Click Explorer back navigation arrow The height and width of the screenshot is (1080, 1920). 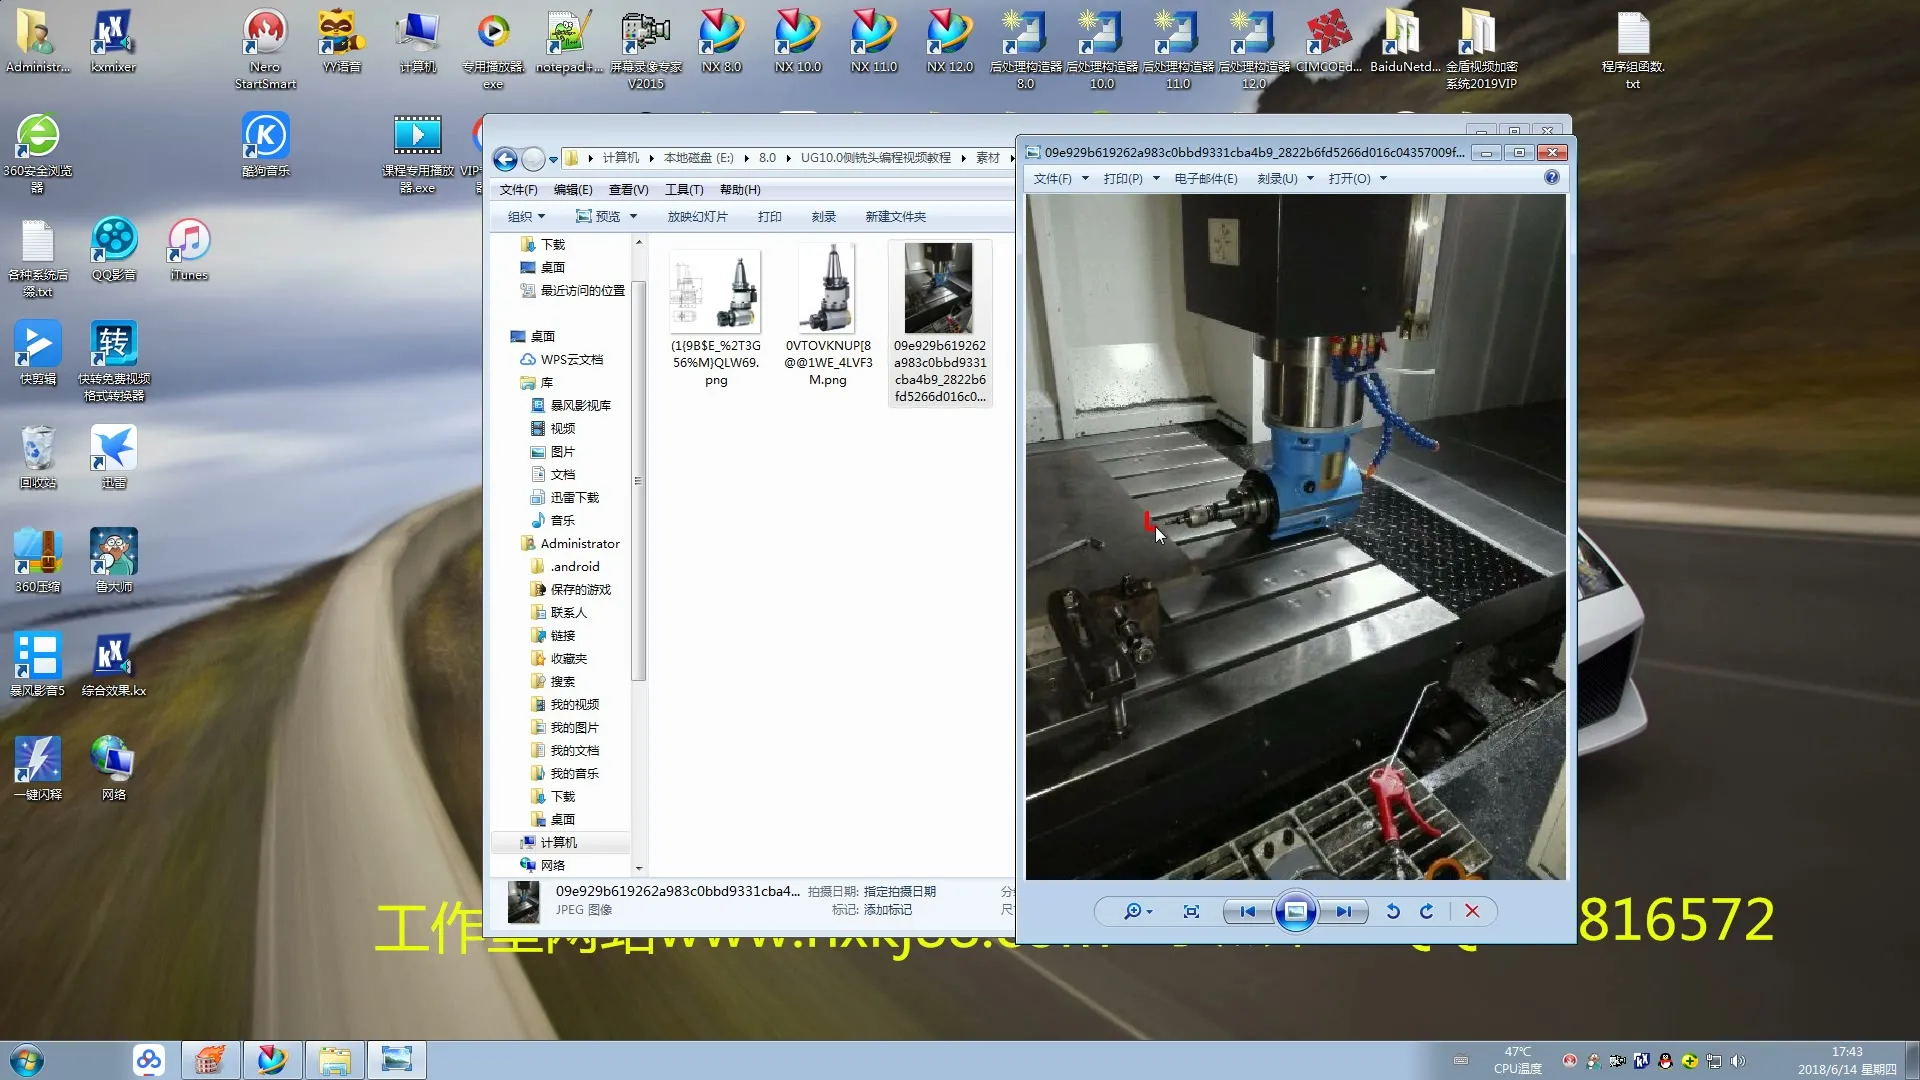(506, 159)
